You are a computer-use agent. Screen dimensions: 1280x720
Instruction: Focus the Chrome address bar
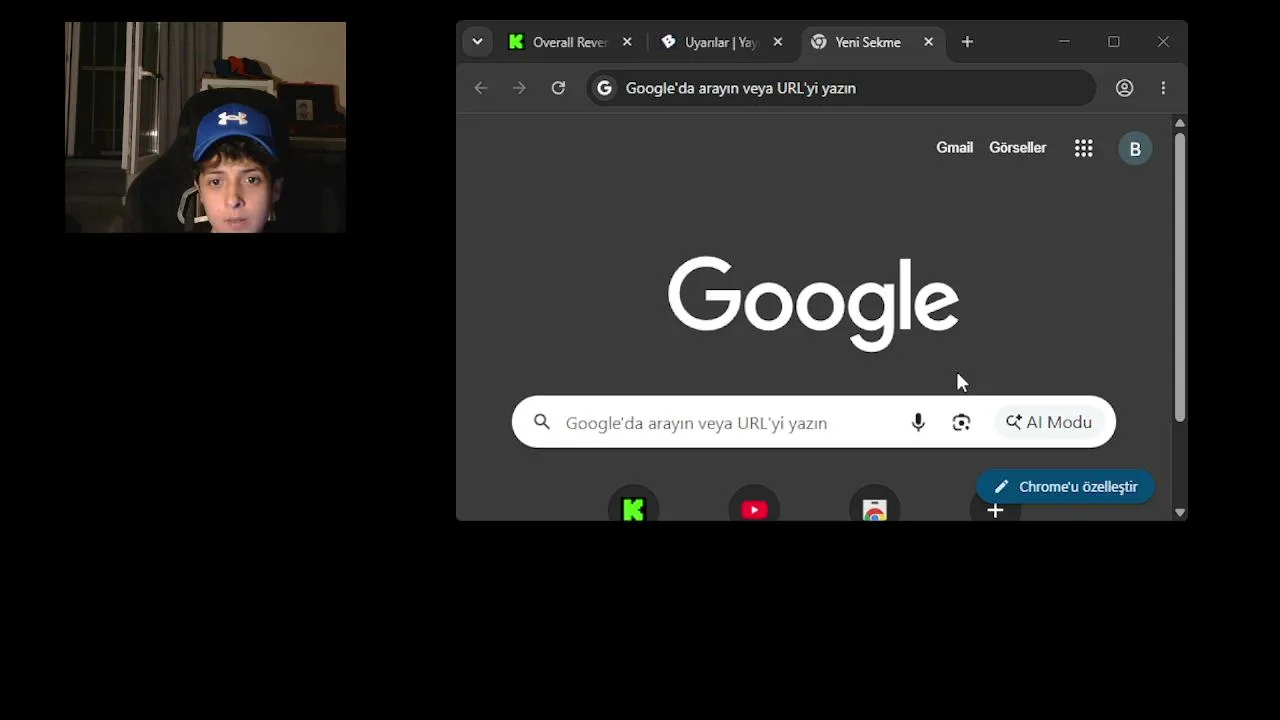point(841,88)
